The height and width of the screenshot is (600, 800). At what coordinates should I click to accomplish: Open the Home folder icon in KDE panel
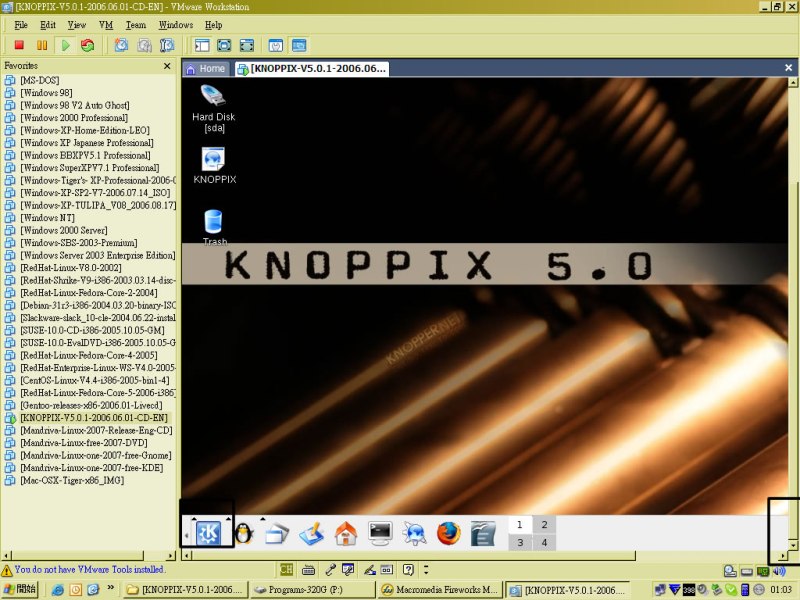pyautogui.click(x=346, y=534)
